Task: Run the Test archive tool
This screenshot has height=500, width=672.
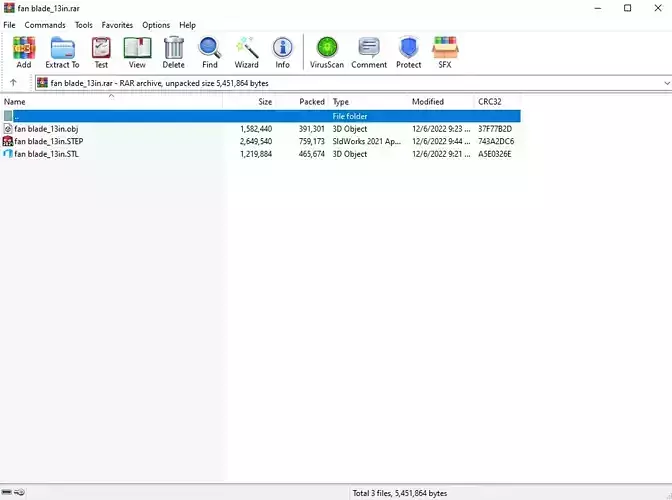Action: click(x=101, y=52)
